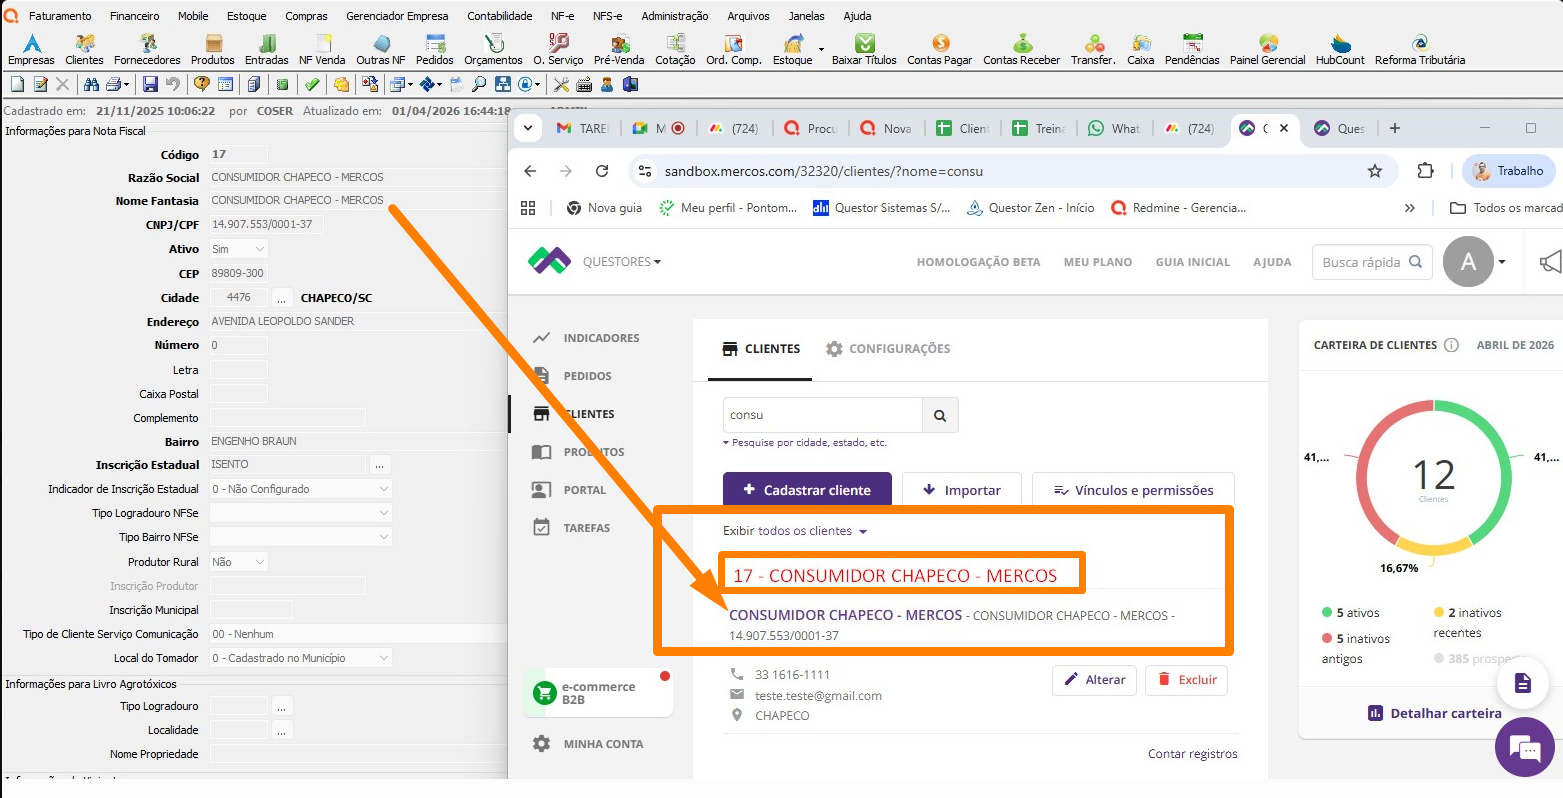Image resolution: width=1563 pixels, height=798 pixels.
Task: Open Fornecedores in the ERP toolbar
Action: click(x=147, y=49)
